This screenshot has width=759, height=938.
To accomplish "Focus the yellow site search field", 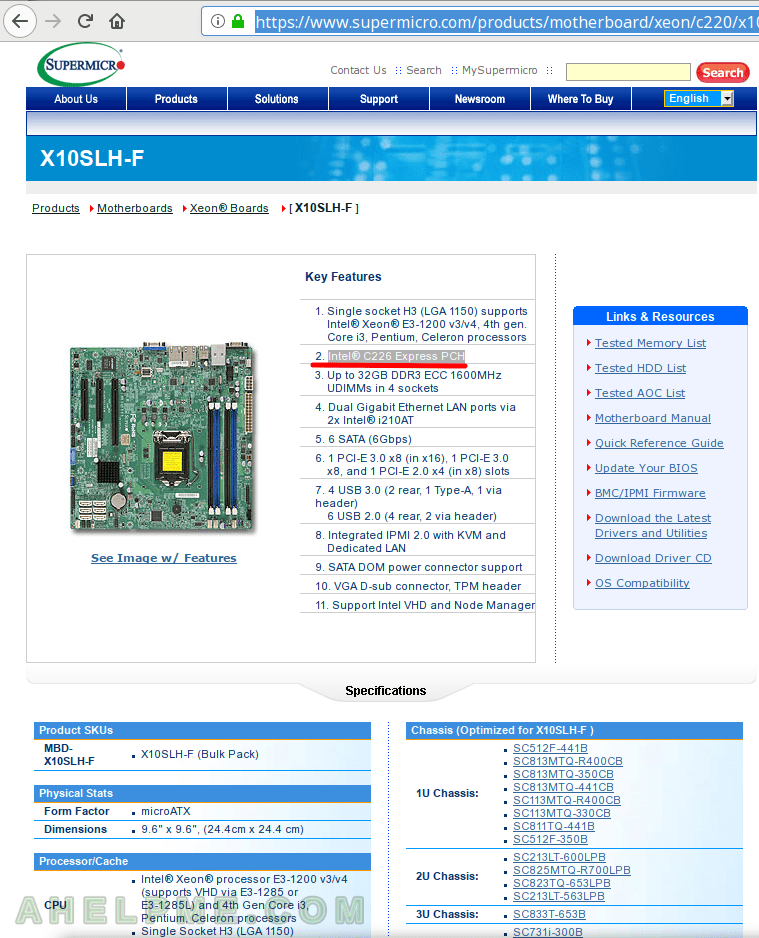I will click(628, 72).
